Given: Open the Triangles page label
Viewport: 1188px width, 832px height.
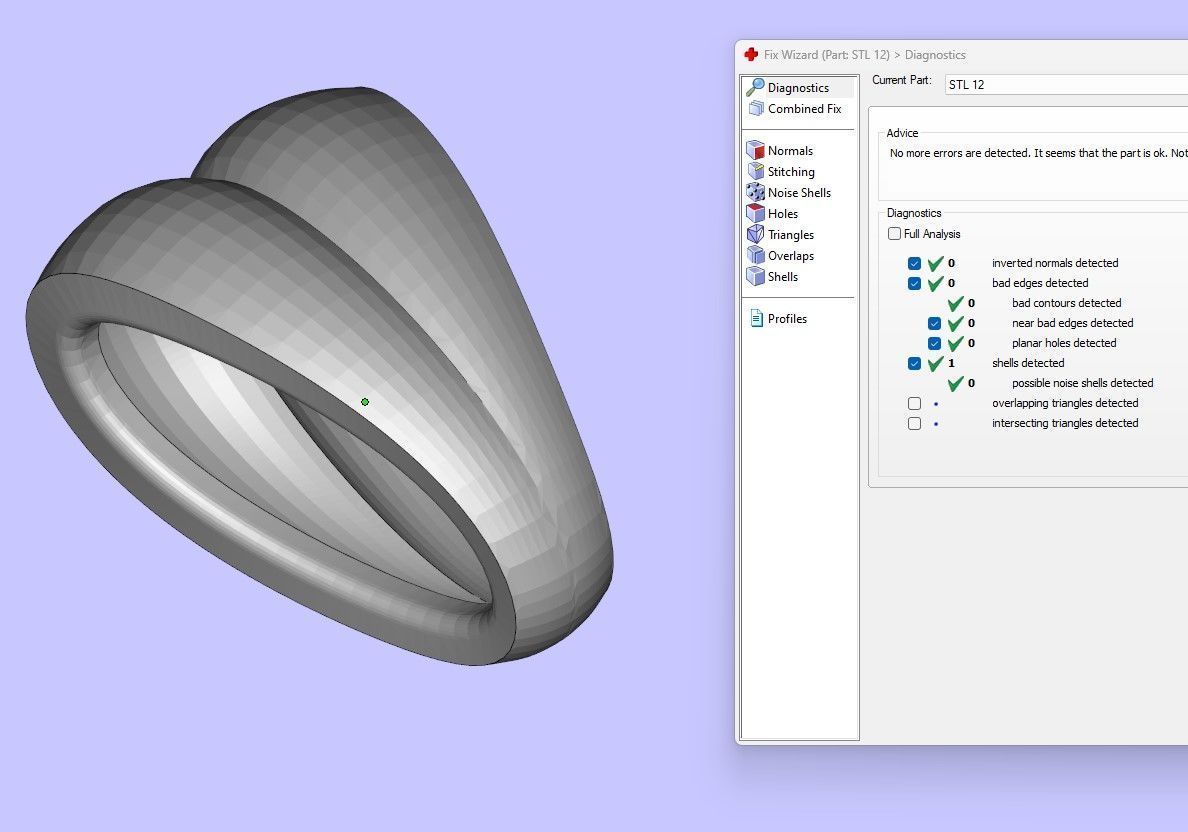Looking at the screenshot, I should (791, 235).
